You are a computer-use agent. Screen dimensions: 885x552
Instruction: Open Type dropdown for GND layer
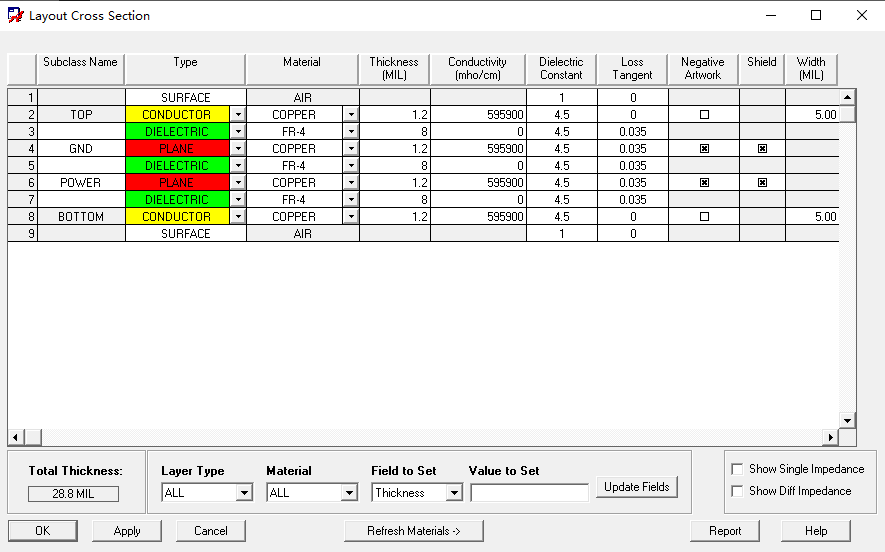238,148
